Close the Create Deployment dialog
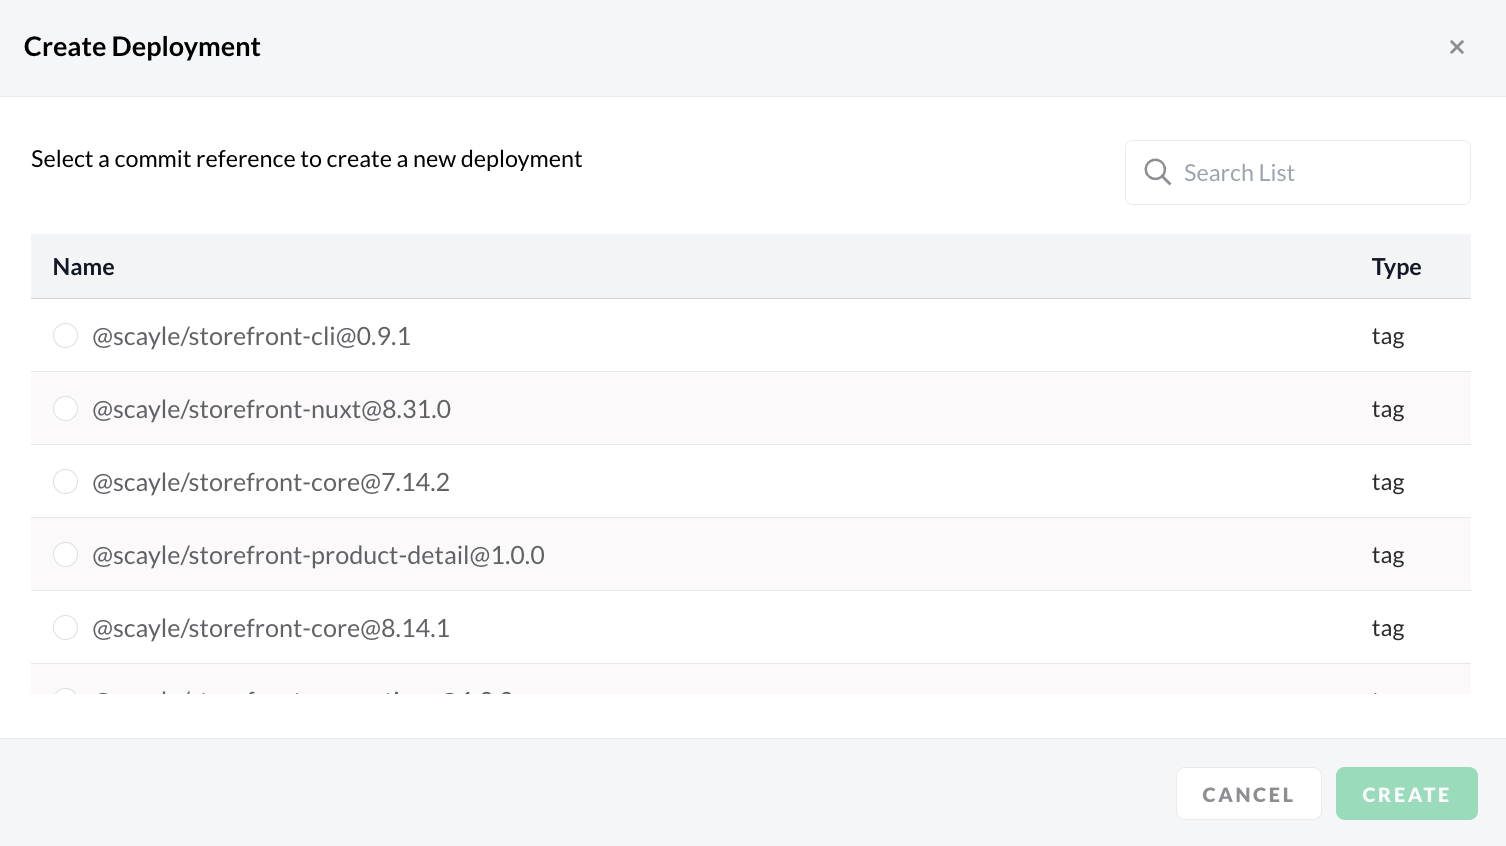The height and width of the screenshot is (846, 1506). coord(1456,47)
